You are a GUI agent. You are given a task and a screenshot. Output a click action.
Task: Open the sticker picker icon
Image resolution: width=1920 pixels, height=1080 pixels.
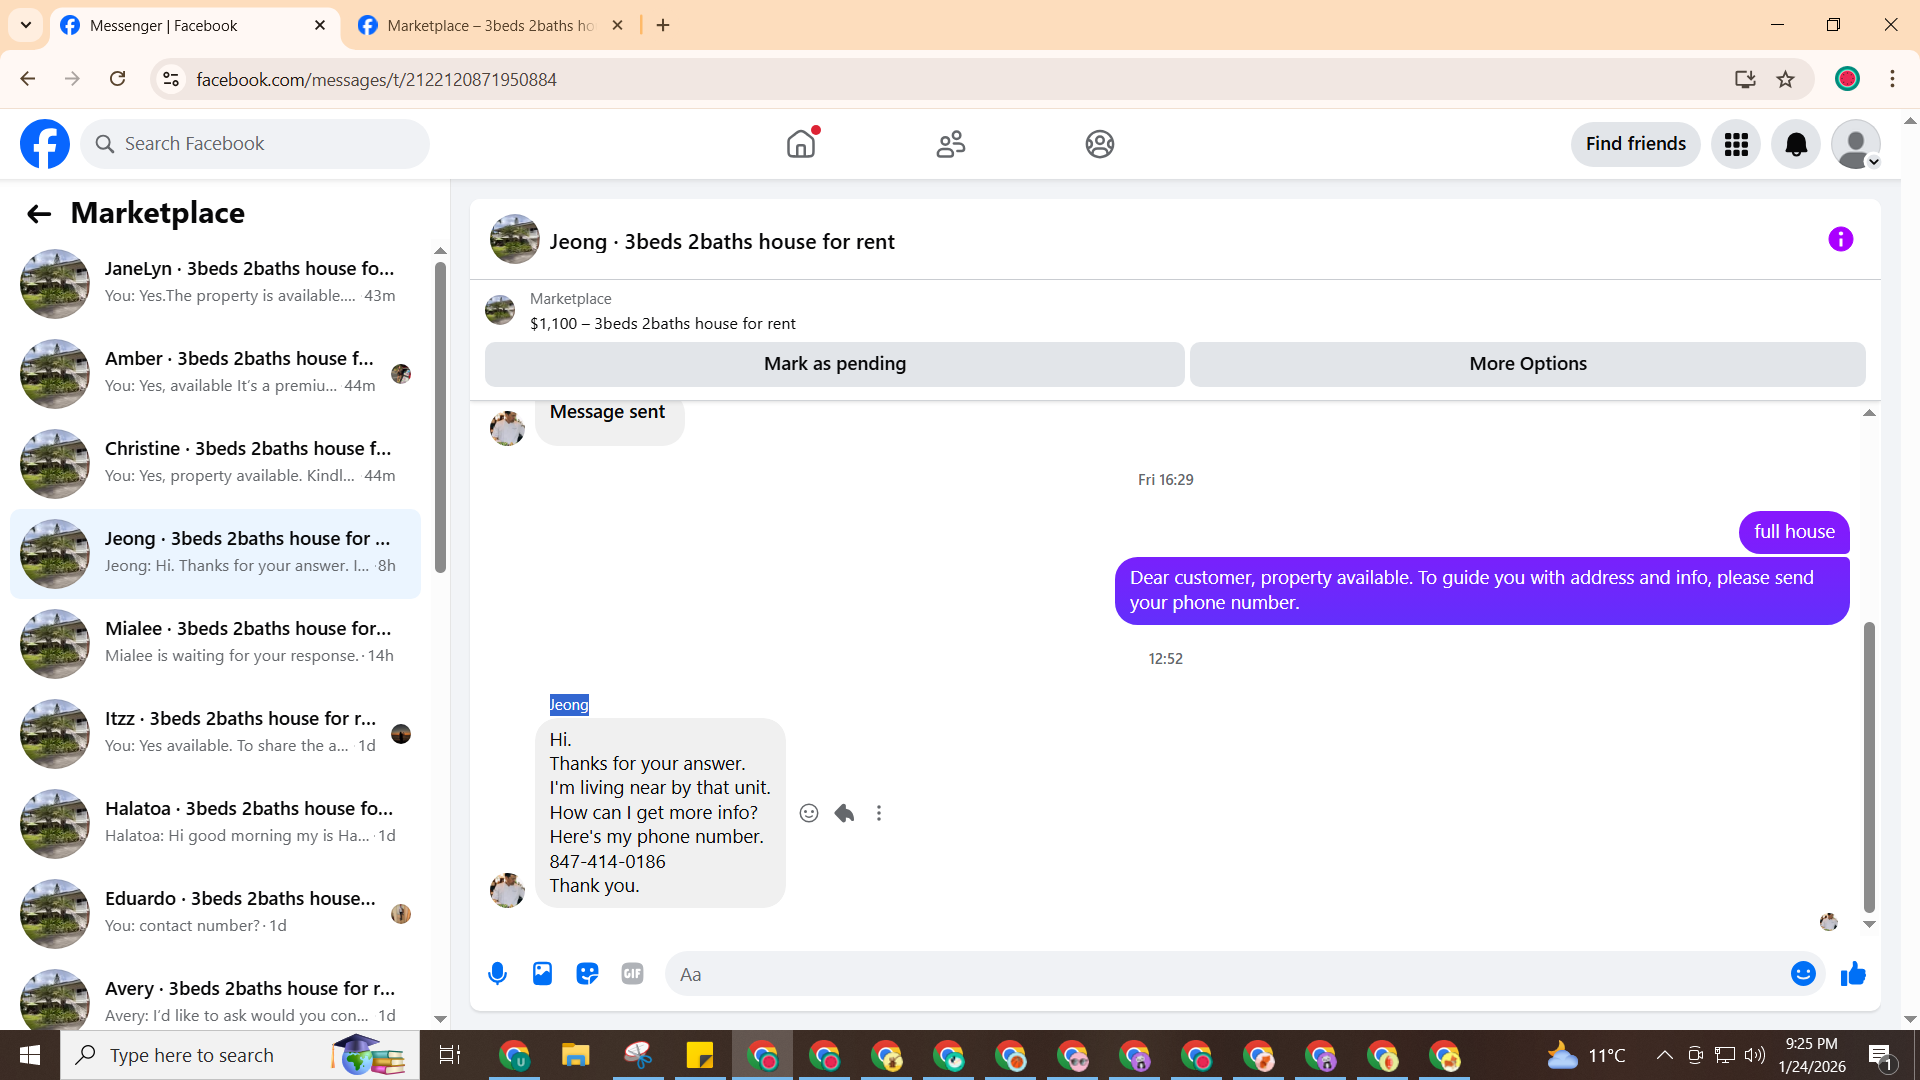point(587,974)
